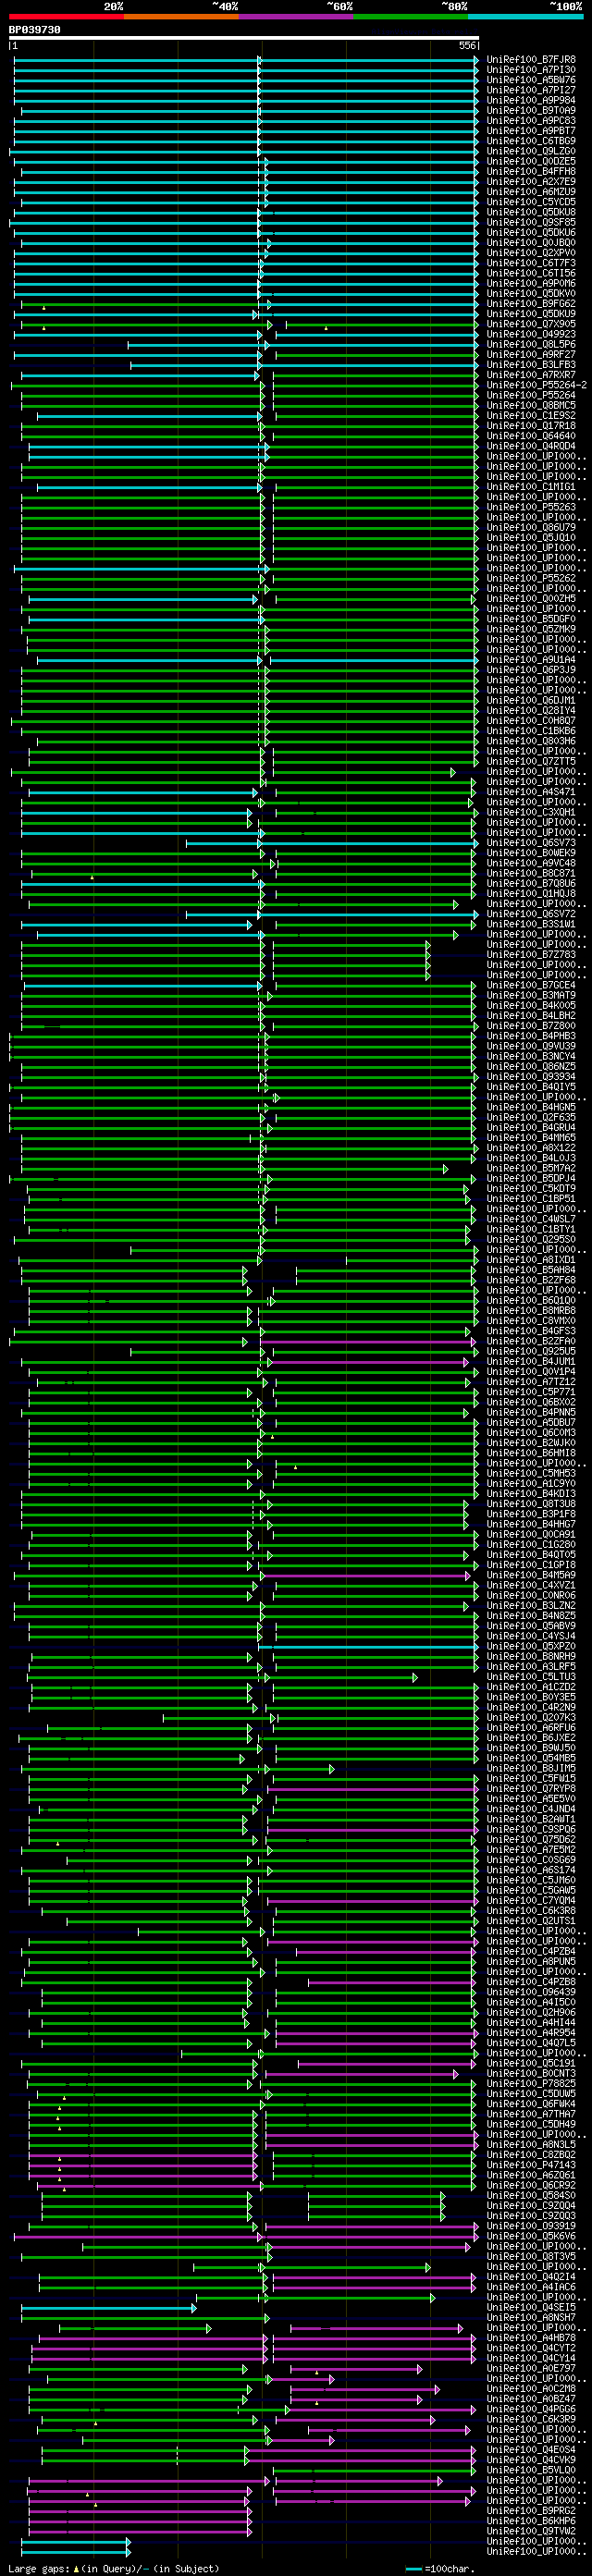
Task: Click the UniRef100_P55264-2 label
Action: tap(537, 386)
